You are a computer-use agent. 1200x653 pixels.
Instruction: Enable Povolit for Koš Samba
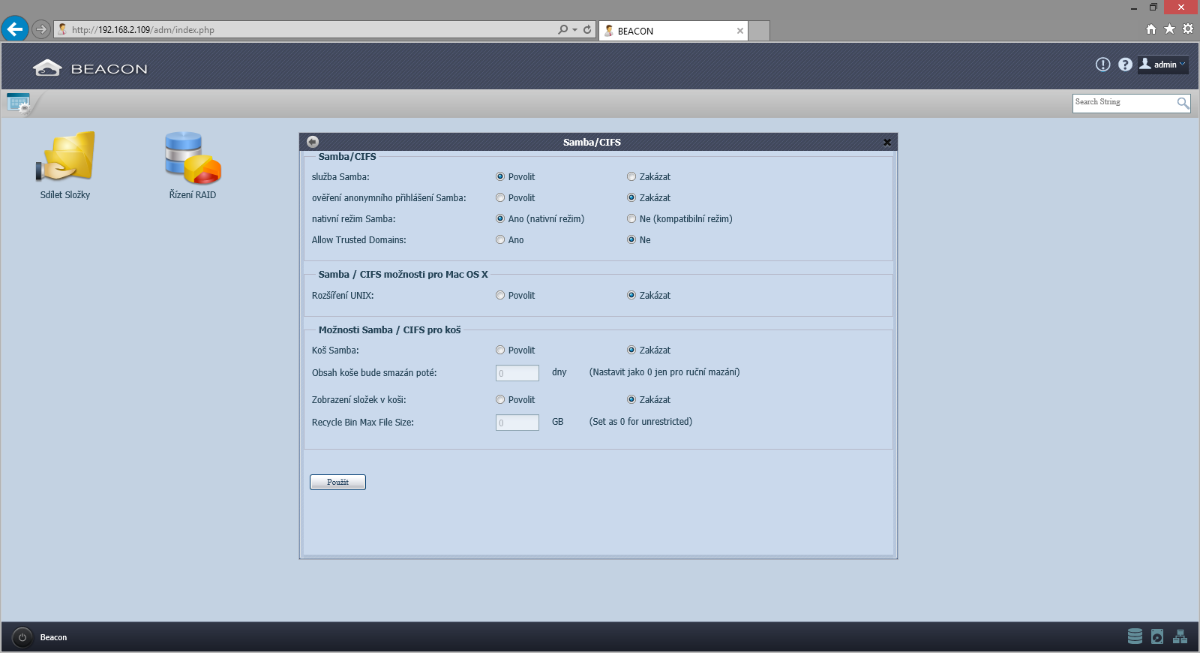click(500, 351)
